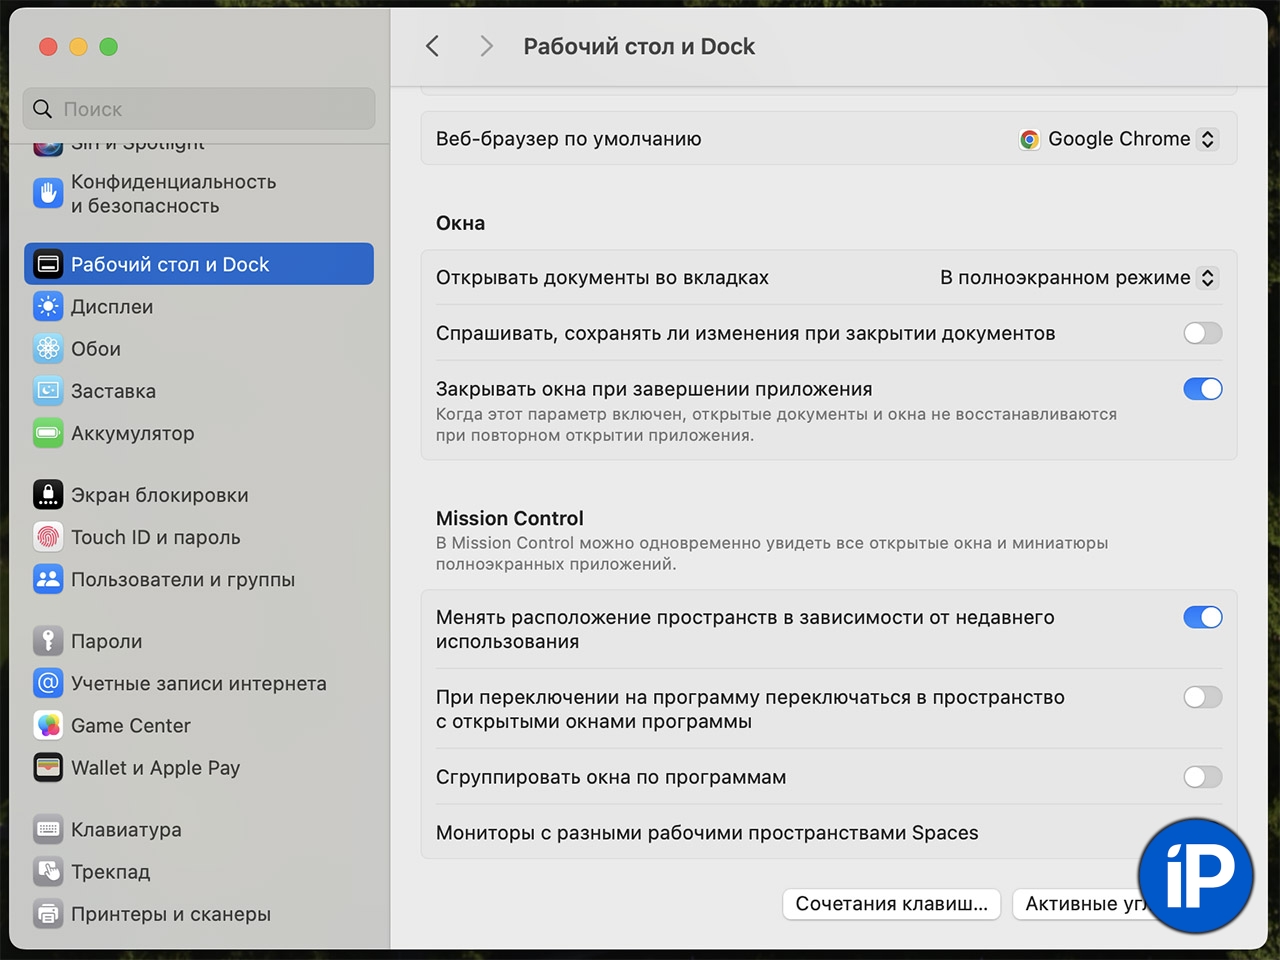Click the Wallet и Apple Pay icon
This screenshot has width=1280, height=960.
(x=48, y=767)
